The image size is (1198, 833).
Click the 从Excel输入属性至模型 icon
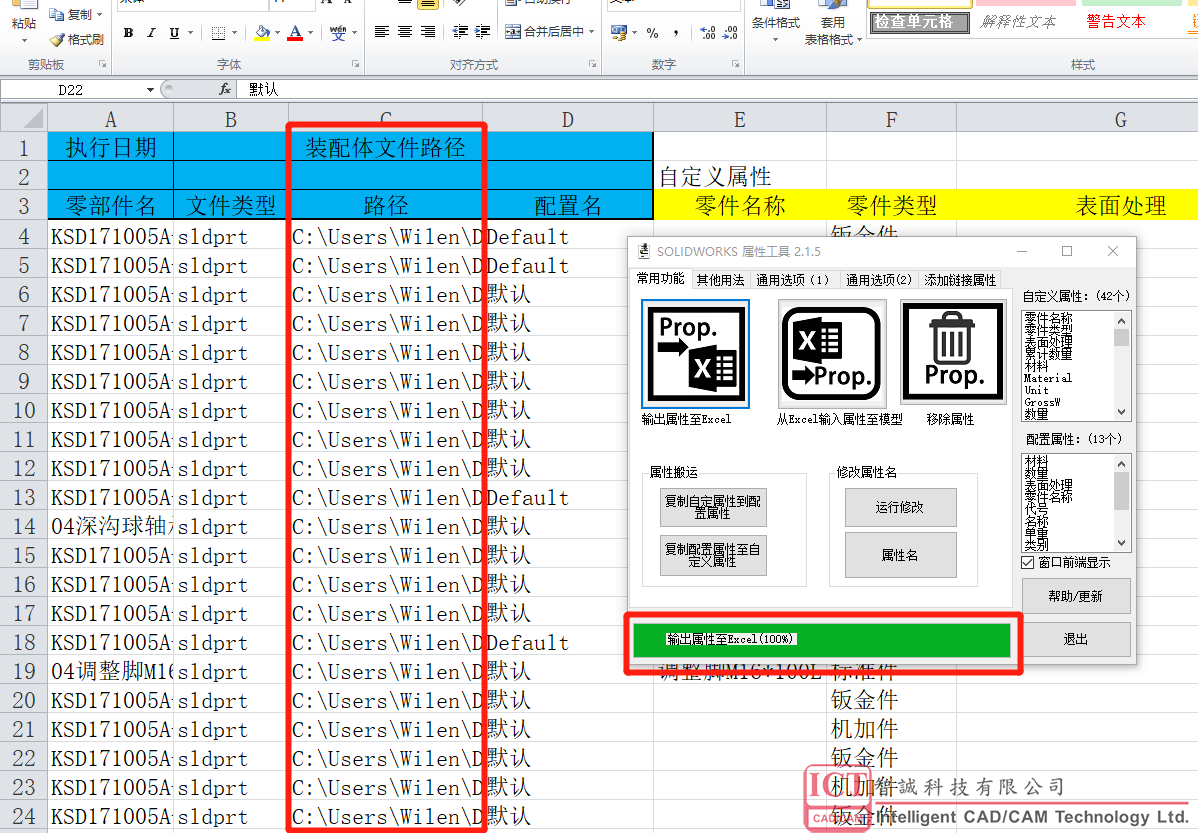pyautogui.click(x=832, y=354)
